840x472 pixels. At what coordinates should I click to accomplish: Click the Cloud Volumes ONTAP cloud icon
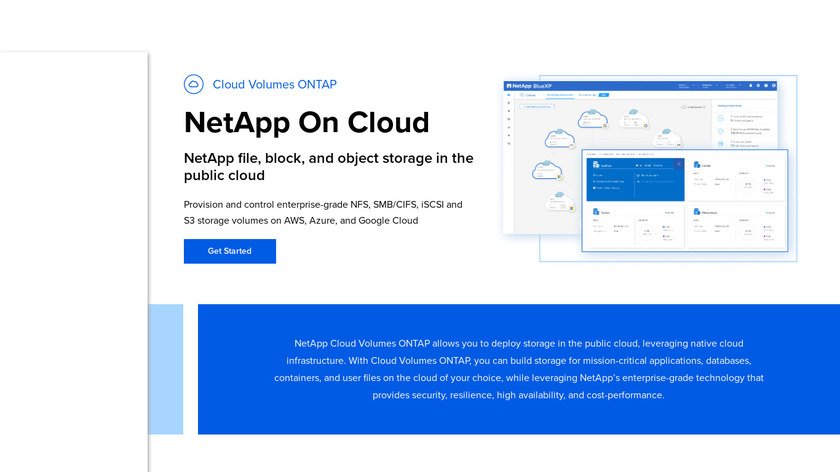click(193, 84)
